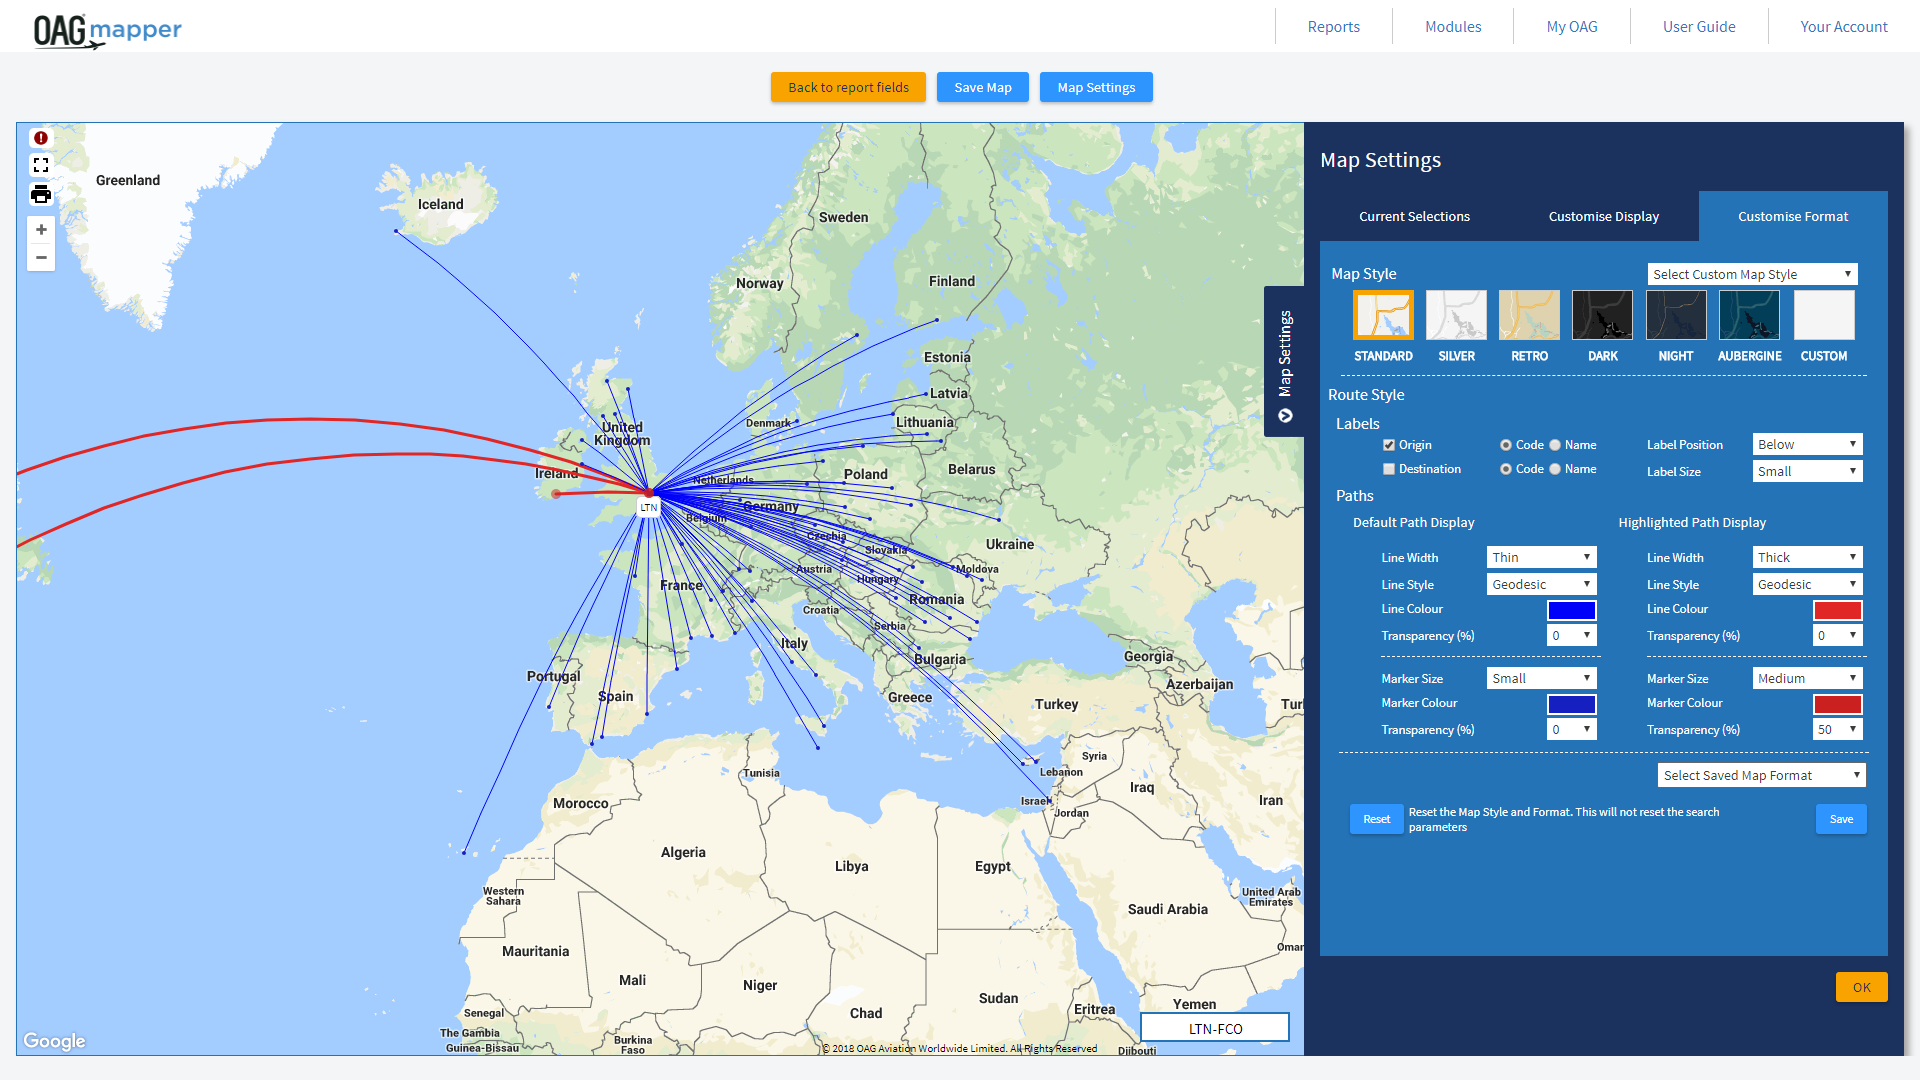
Task: Zoom out with the minus button
Action: [41, 258]
